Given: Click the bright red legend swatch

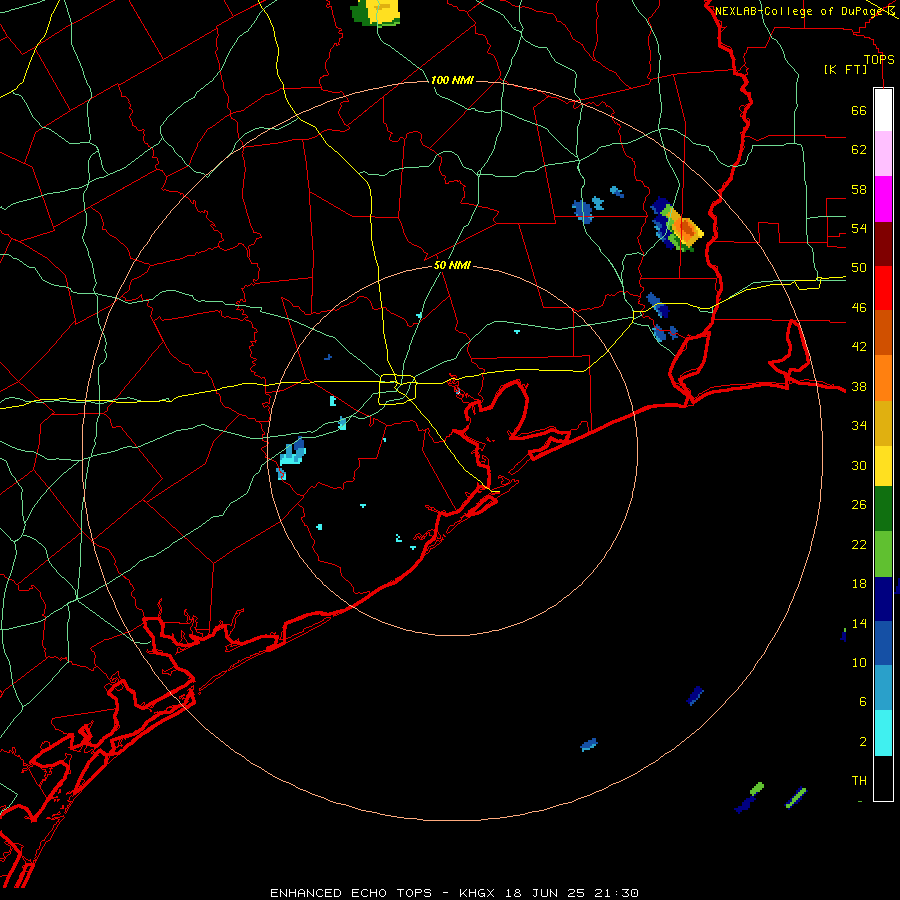Looking at the screenshot, I should 883,288.
